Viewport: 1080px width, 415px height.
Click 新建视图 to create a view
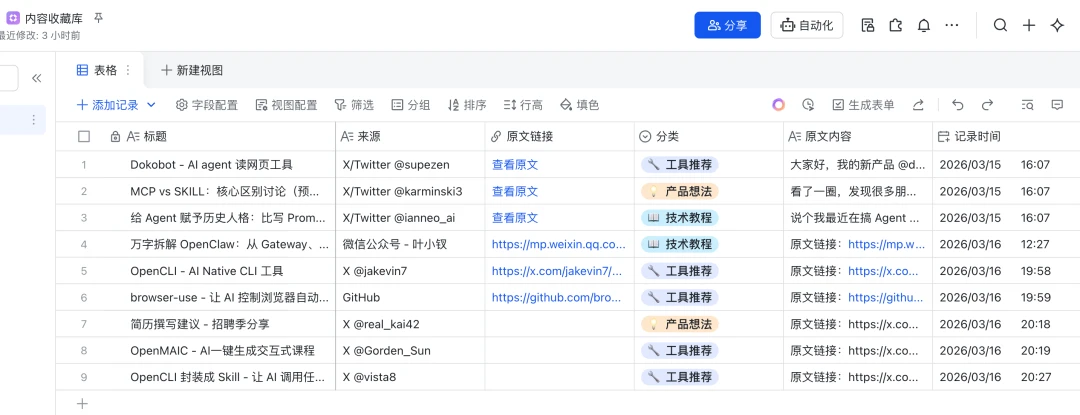click(191, 70)
